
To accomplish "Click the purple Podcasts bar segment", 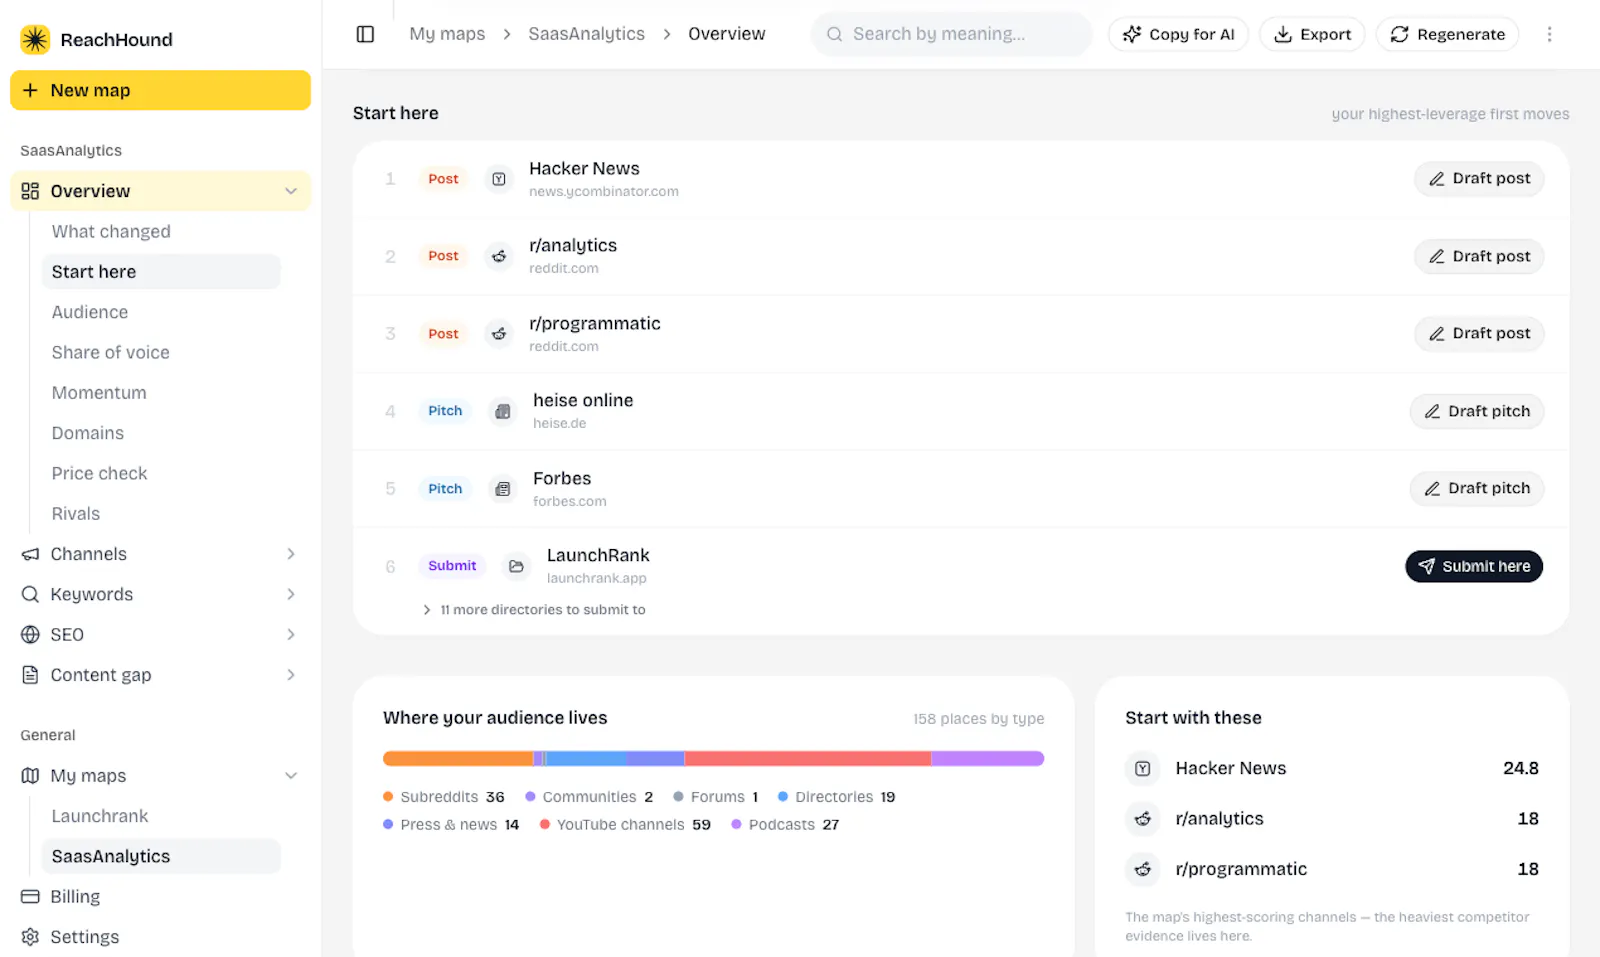I will 988,759.
